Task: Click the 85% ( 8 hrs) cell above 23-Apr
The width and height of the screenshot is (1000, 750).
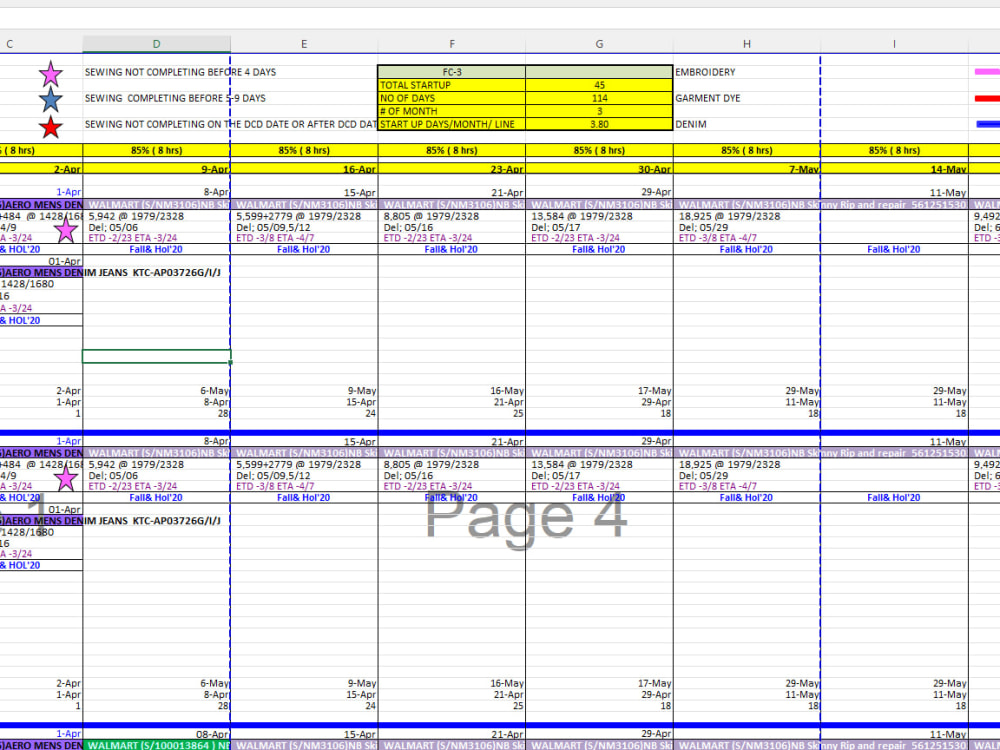Action: click(x=452, y=151)
